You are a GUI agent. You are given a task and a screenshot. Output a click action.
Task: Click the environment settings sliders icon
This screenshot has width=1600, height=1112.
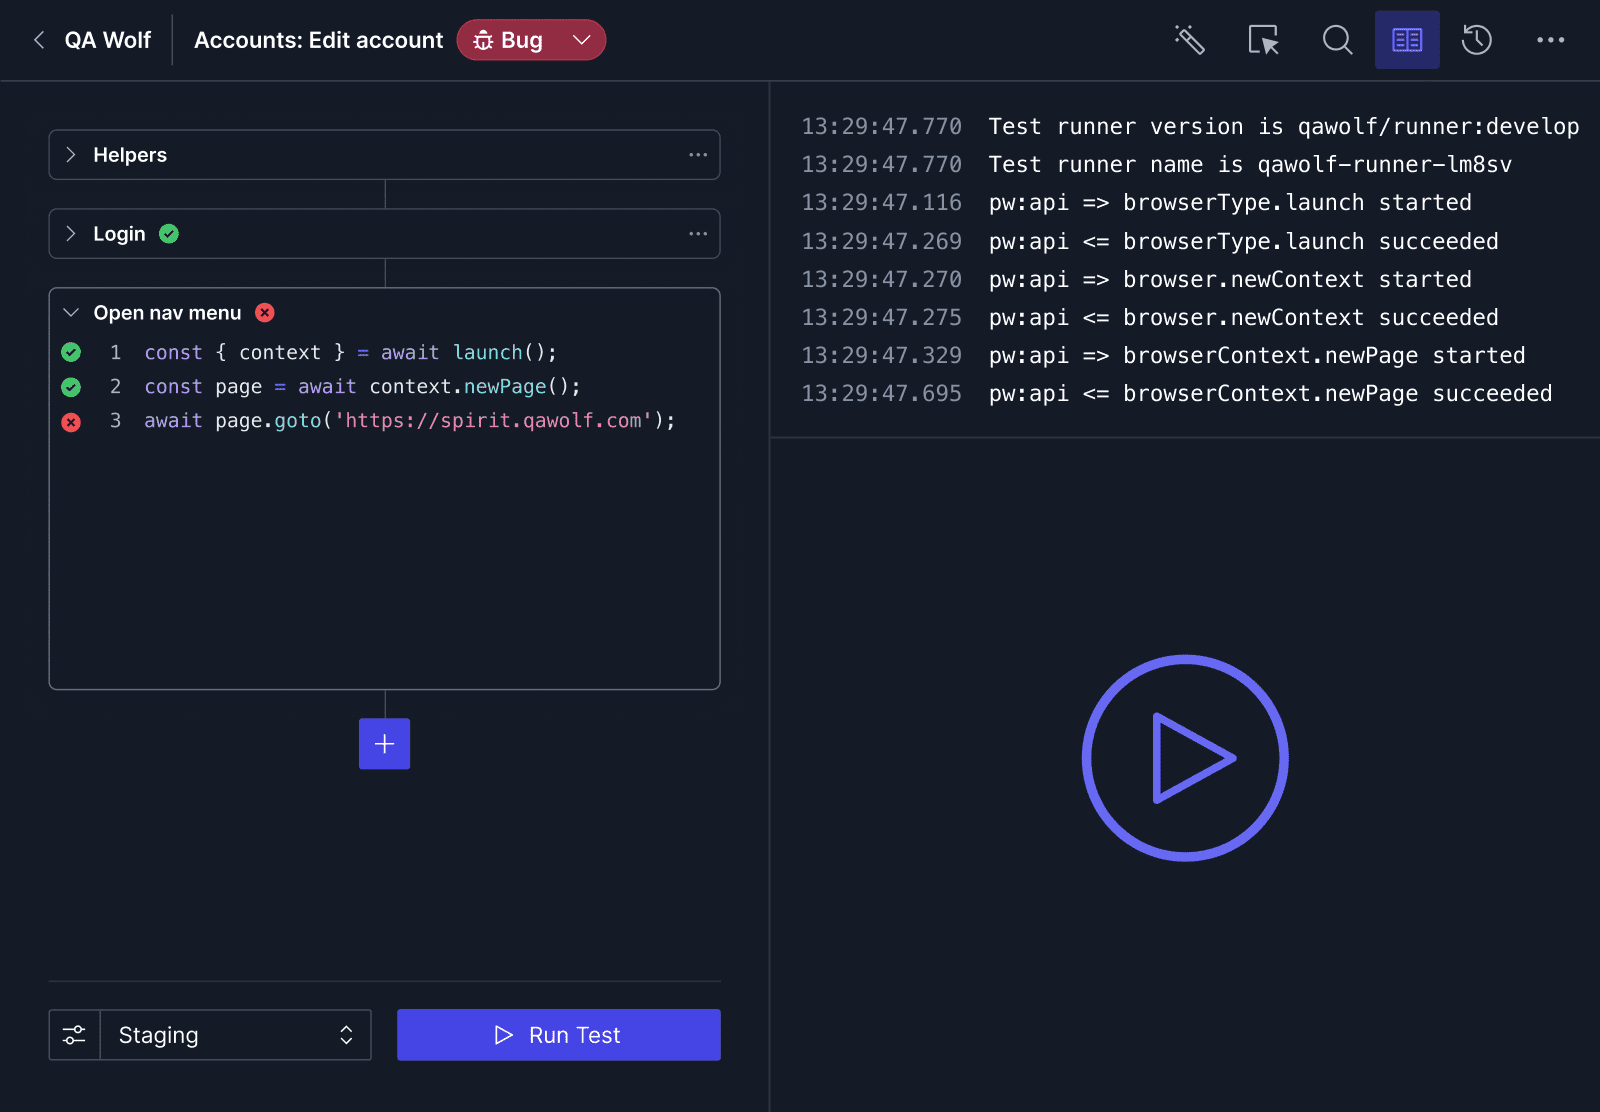[74, 1035]
